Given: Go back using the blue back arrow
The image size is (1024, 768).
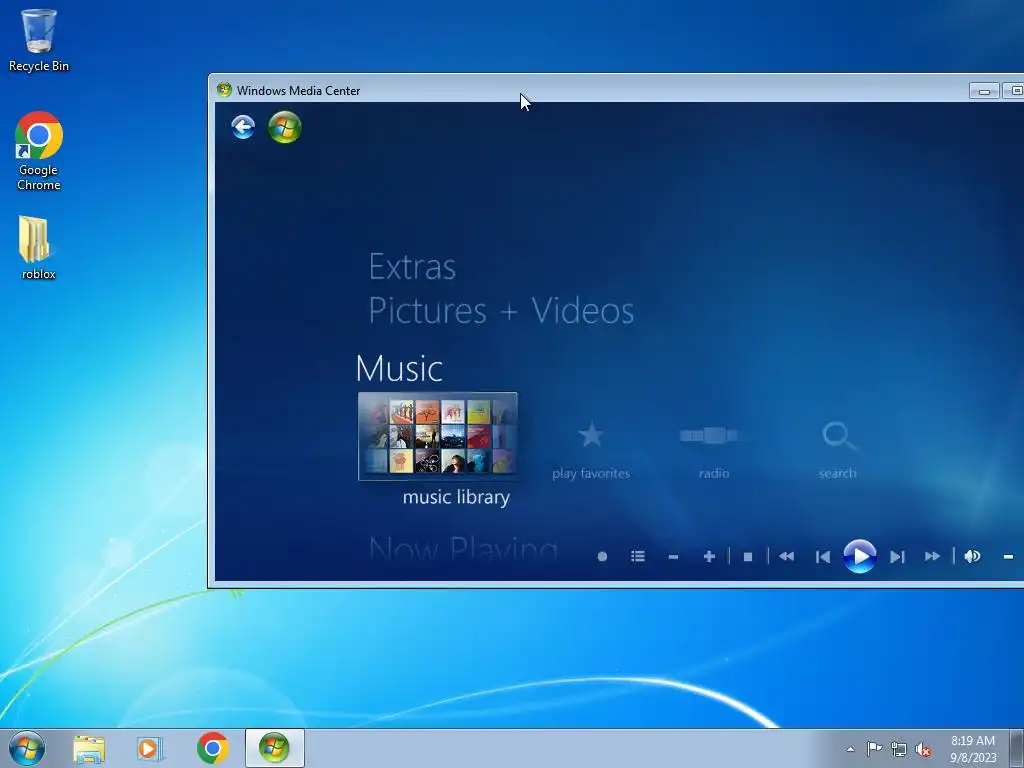Looking at the screenshot, I should click(243, 127).
